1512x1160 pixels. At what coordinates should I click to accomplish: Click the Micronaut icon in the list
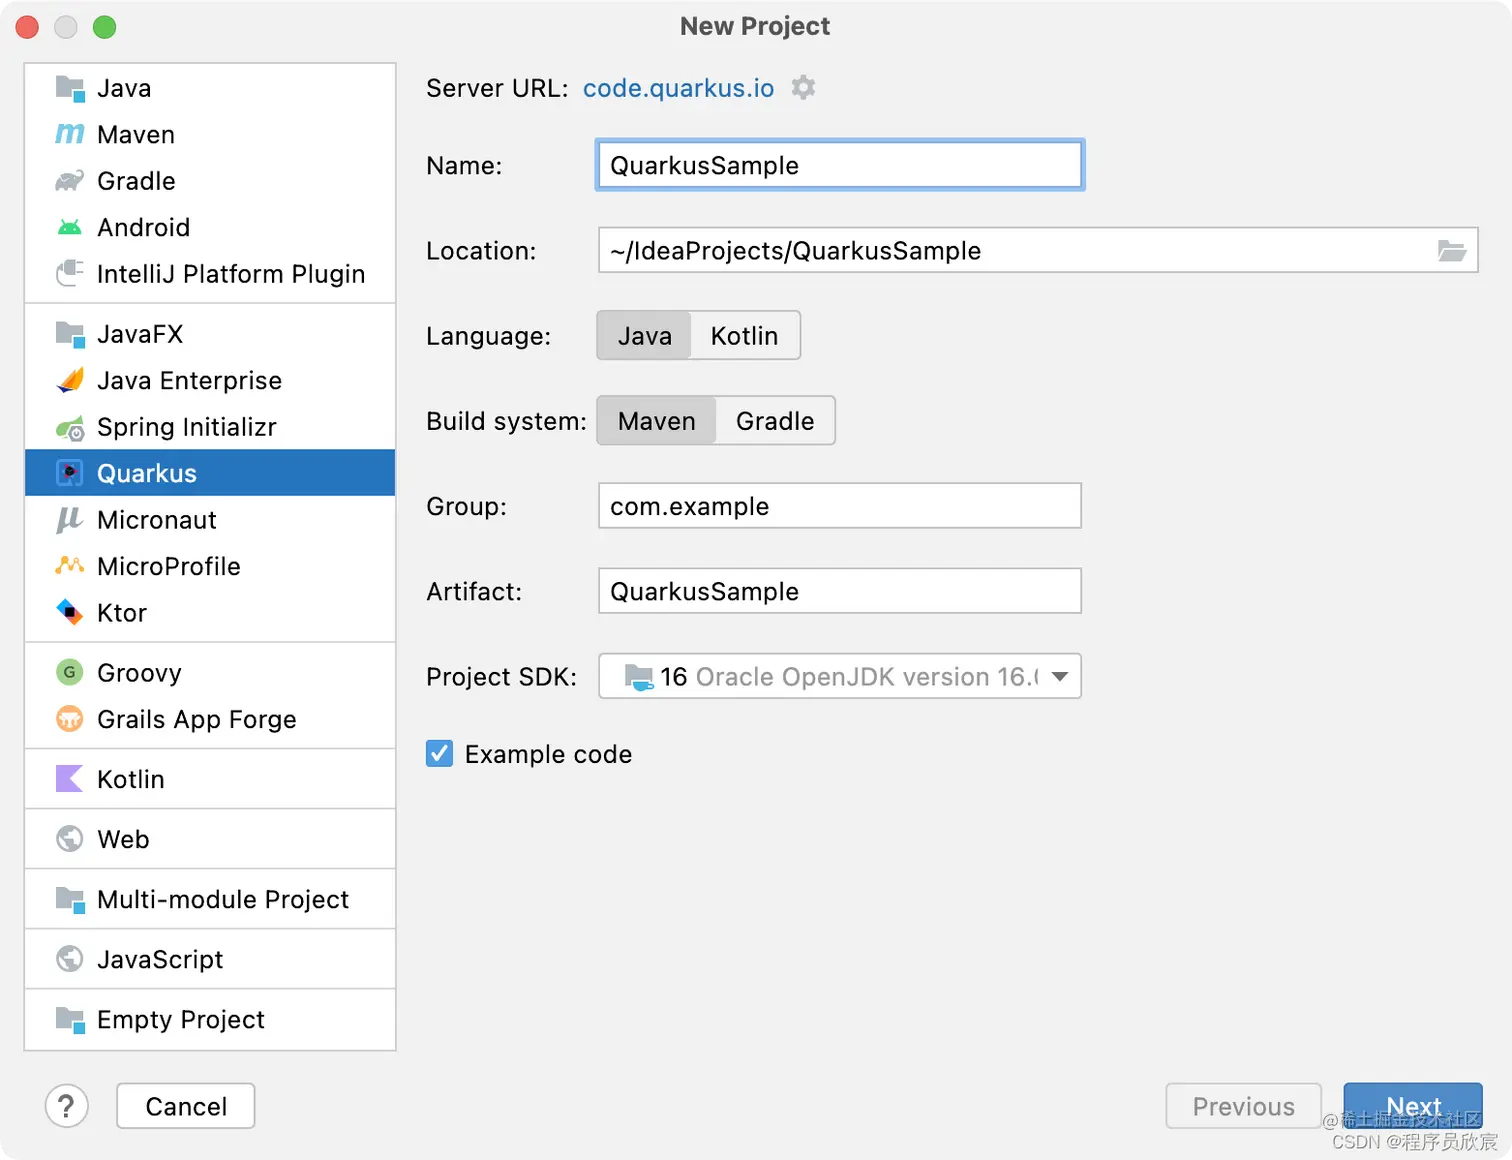click(x=69, y=520)
